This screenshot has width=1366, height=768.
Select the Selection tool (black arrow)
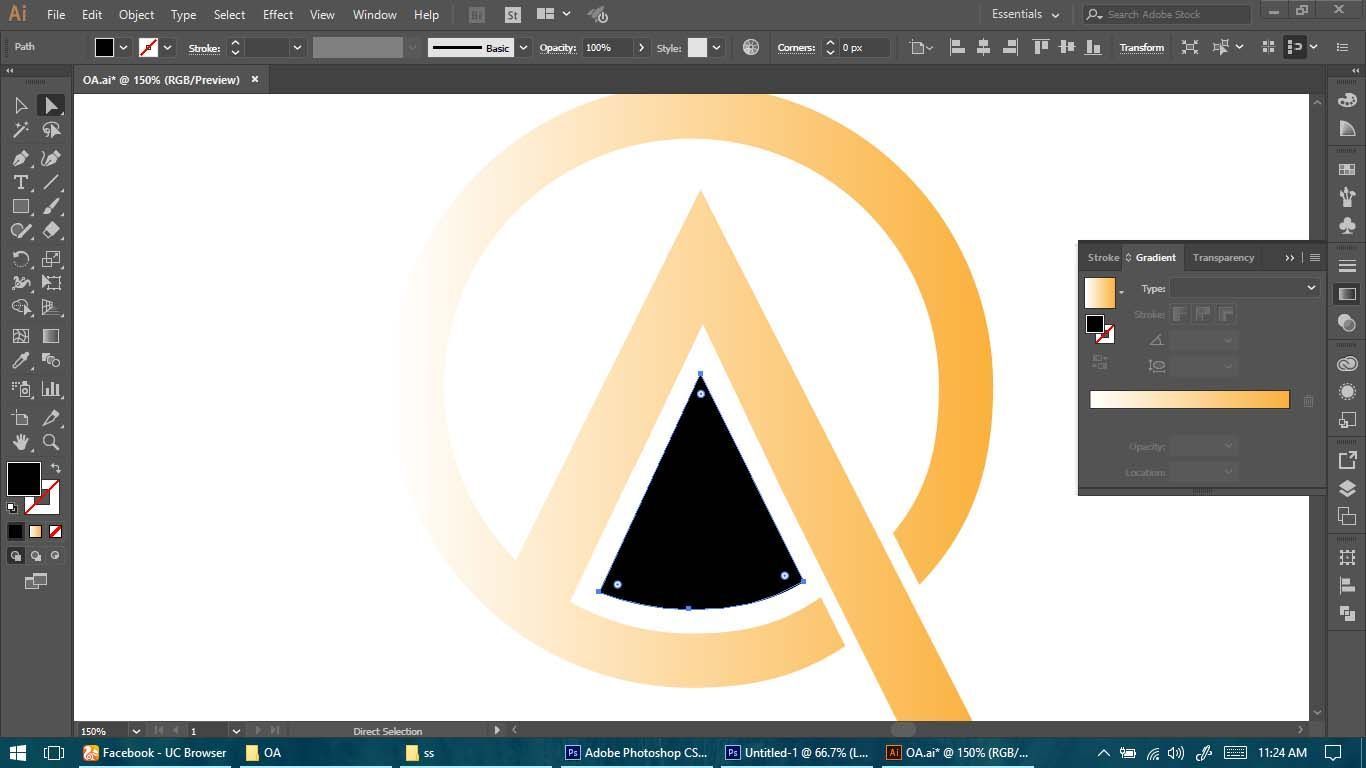pos(20,105)
